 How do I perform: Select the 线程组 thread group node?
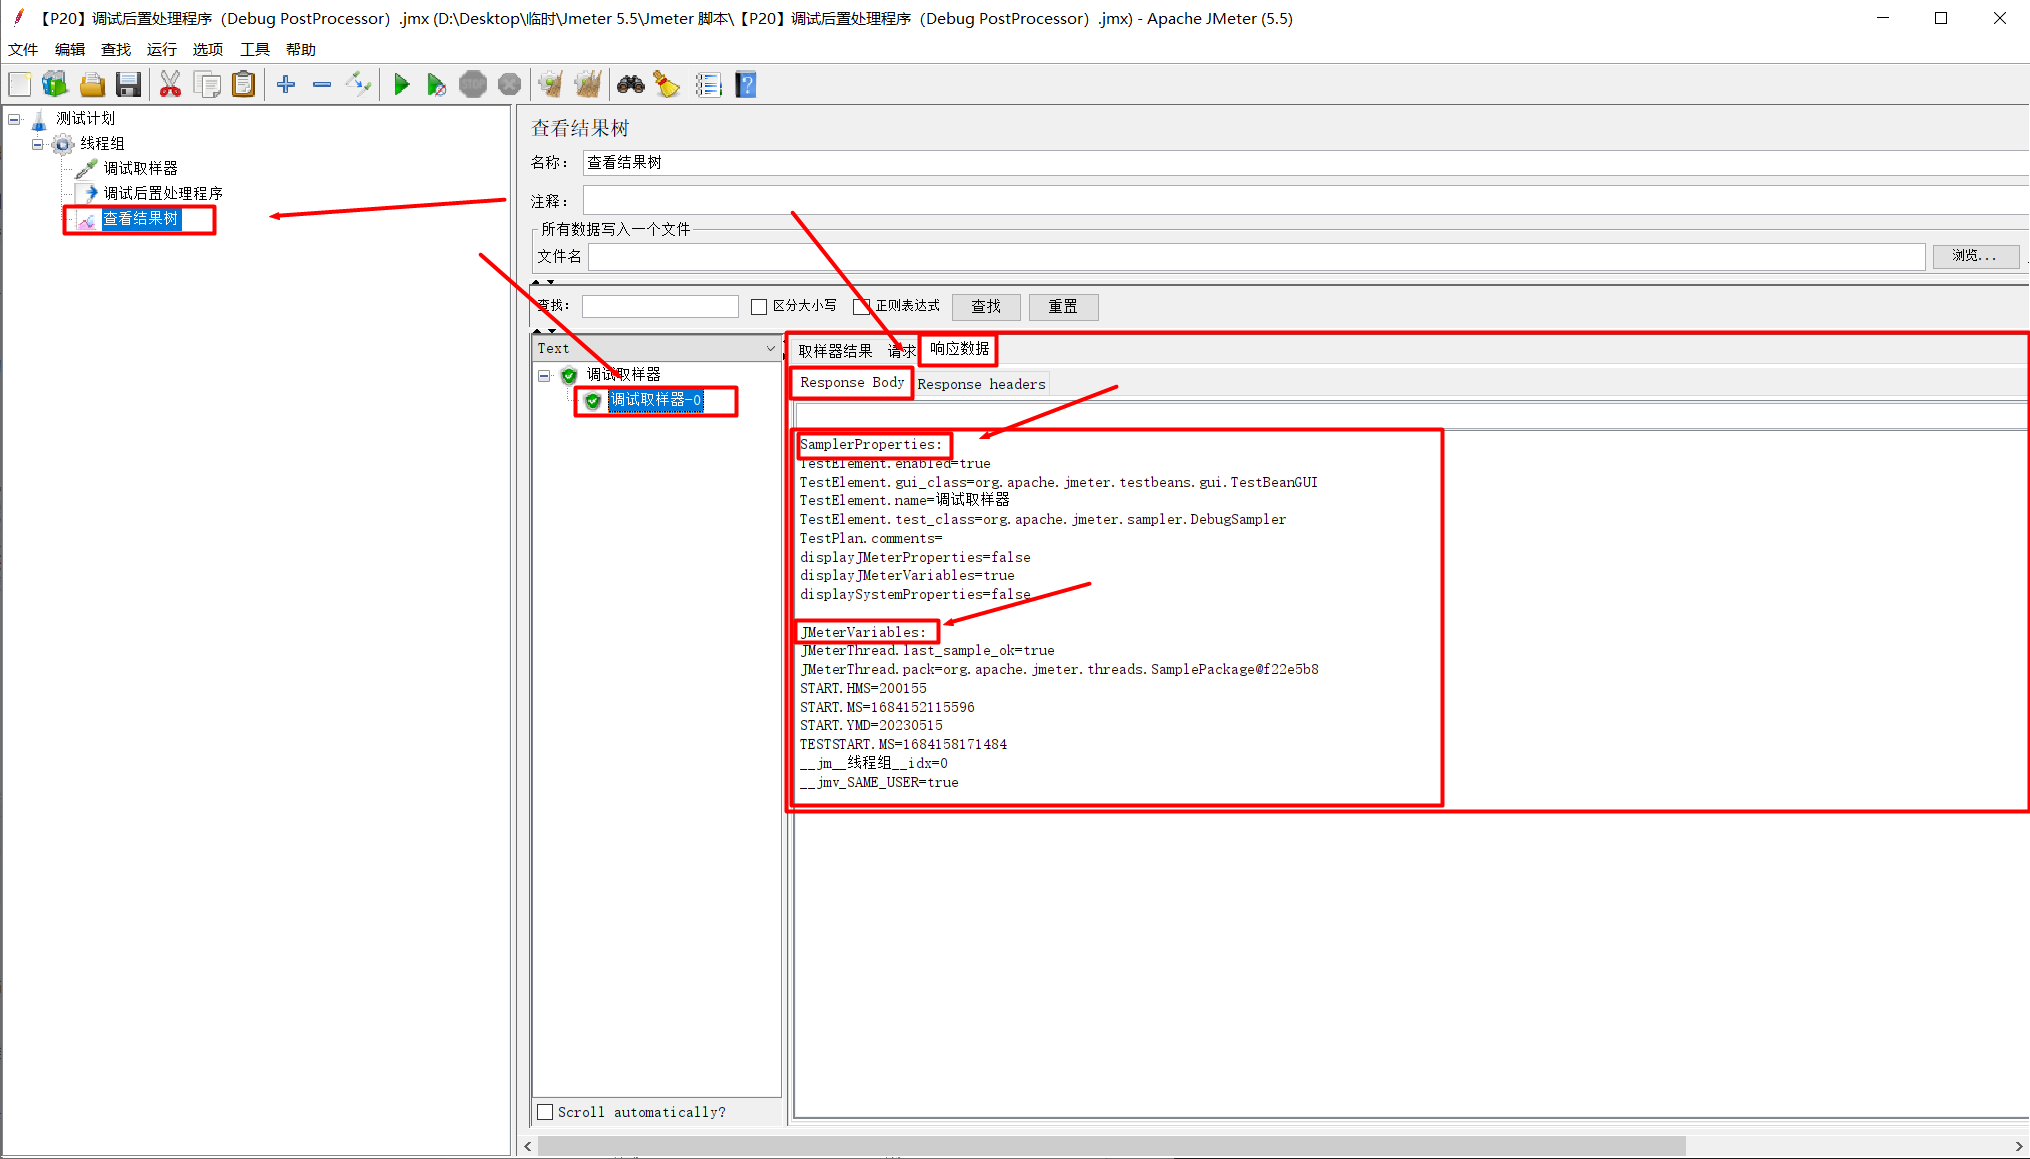pyautogui.click(x=102, y=143)
